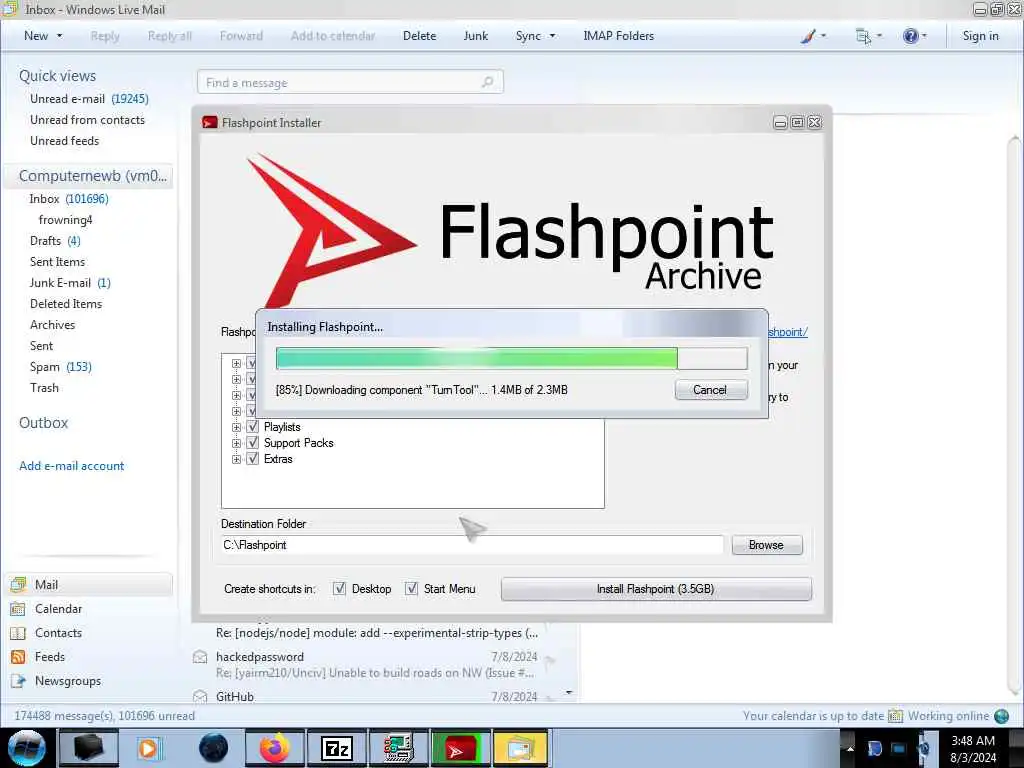The image size is (1024, 768).
Task: Open the Sync dropdown arrow
Action: pos(552,36)
